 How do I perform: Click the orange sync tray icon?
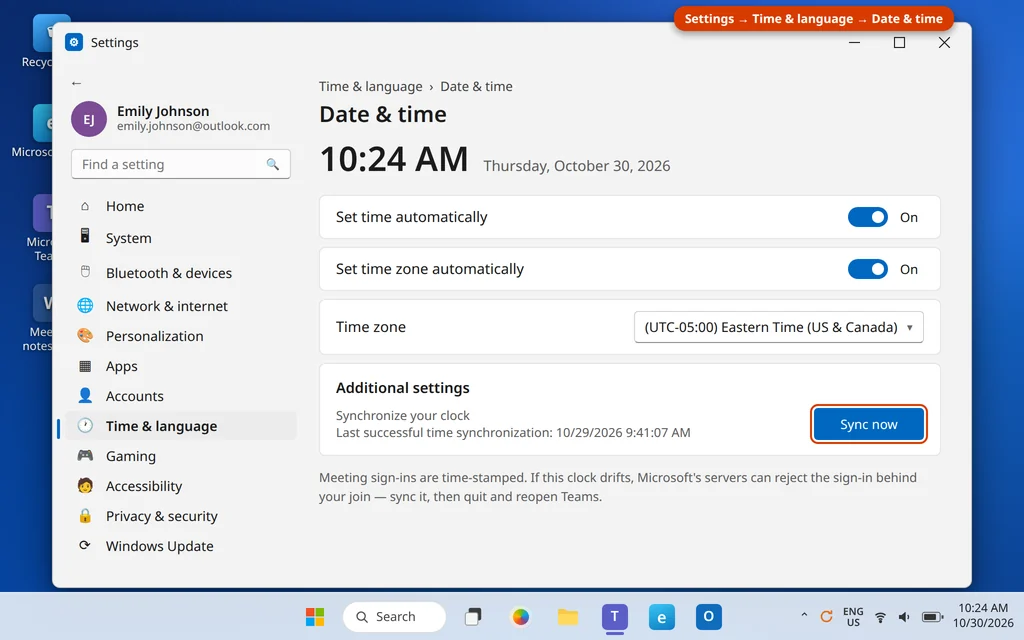tap(826, 616)
